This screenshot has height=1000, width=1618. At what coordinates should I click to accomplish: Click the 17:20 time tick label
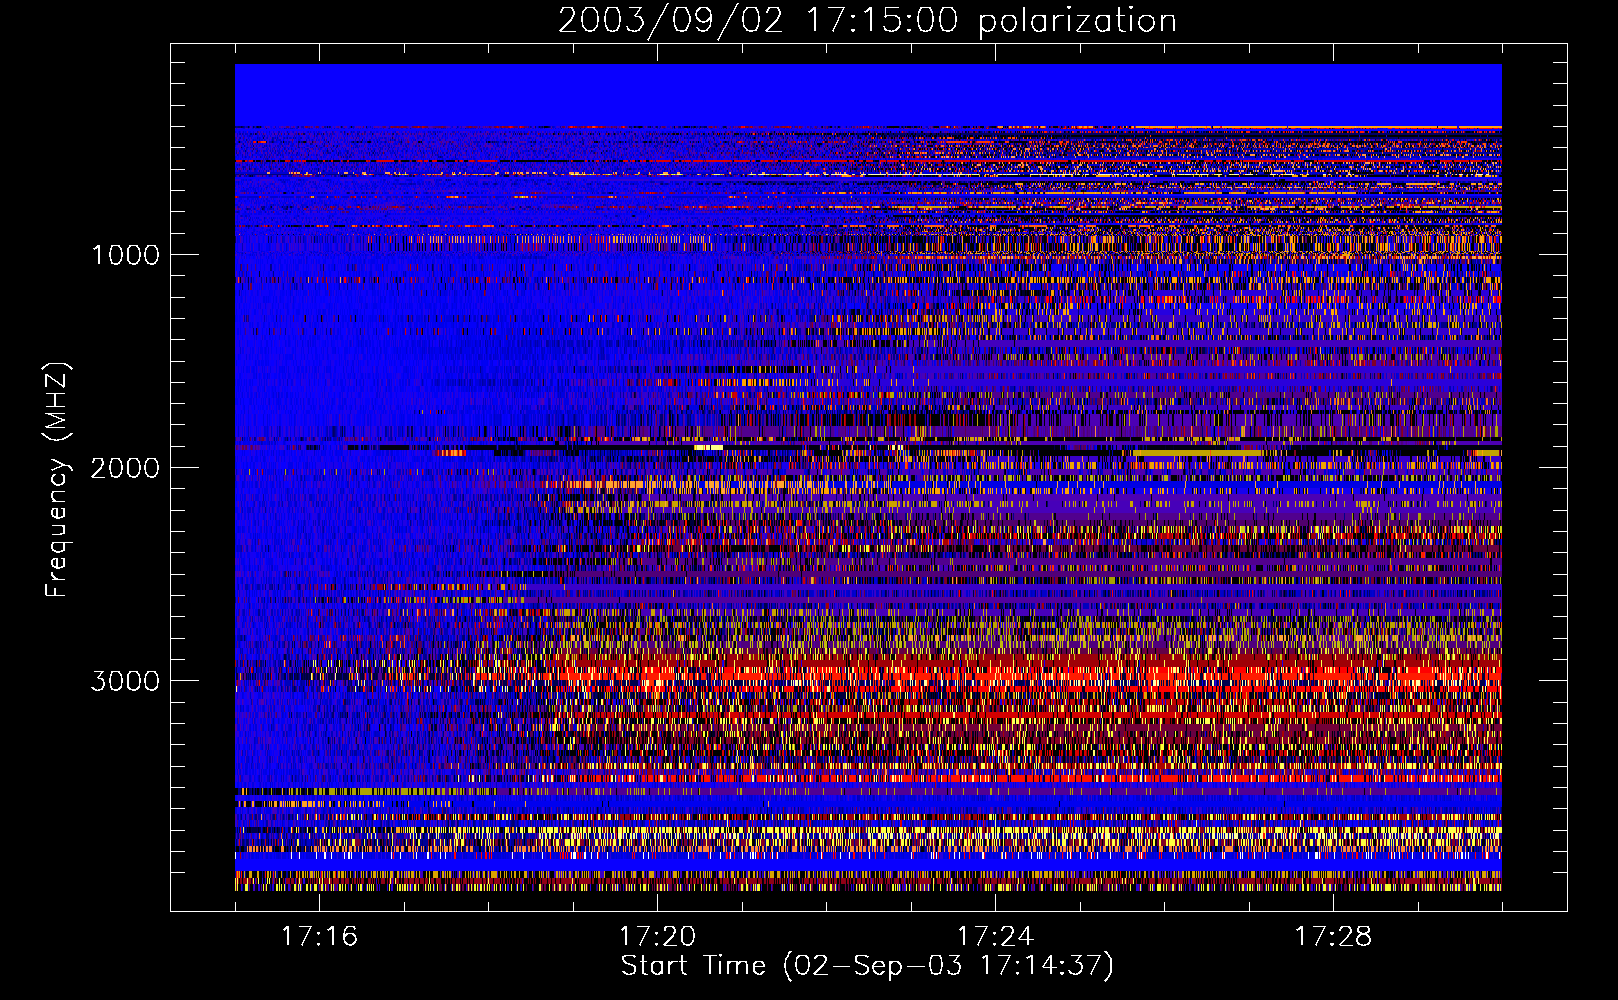tap(657, 936)
